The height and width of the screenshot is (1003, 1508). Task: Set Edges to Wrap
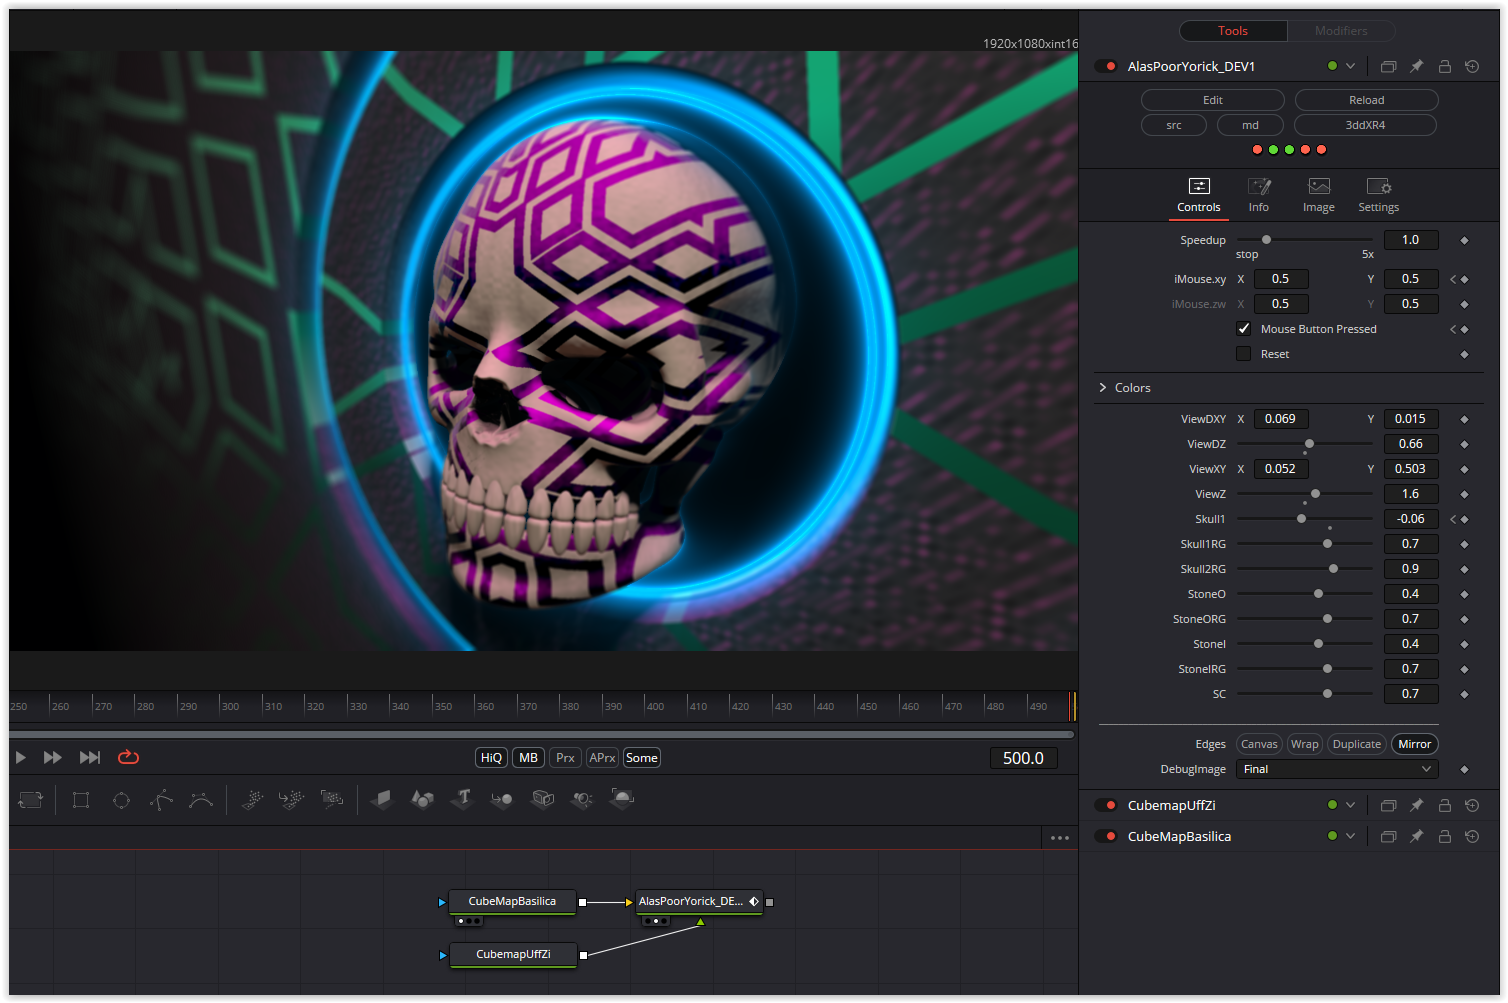(1304, 744)
